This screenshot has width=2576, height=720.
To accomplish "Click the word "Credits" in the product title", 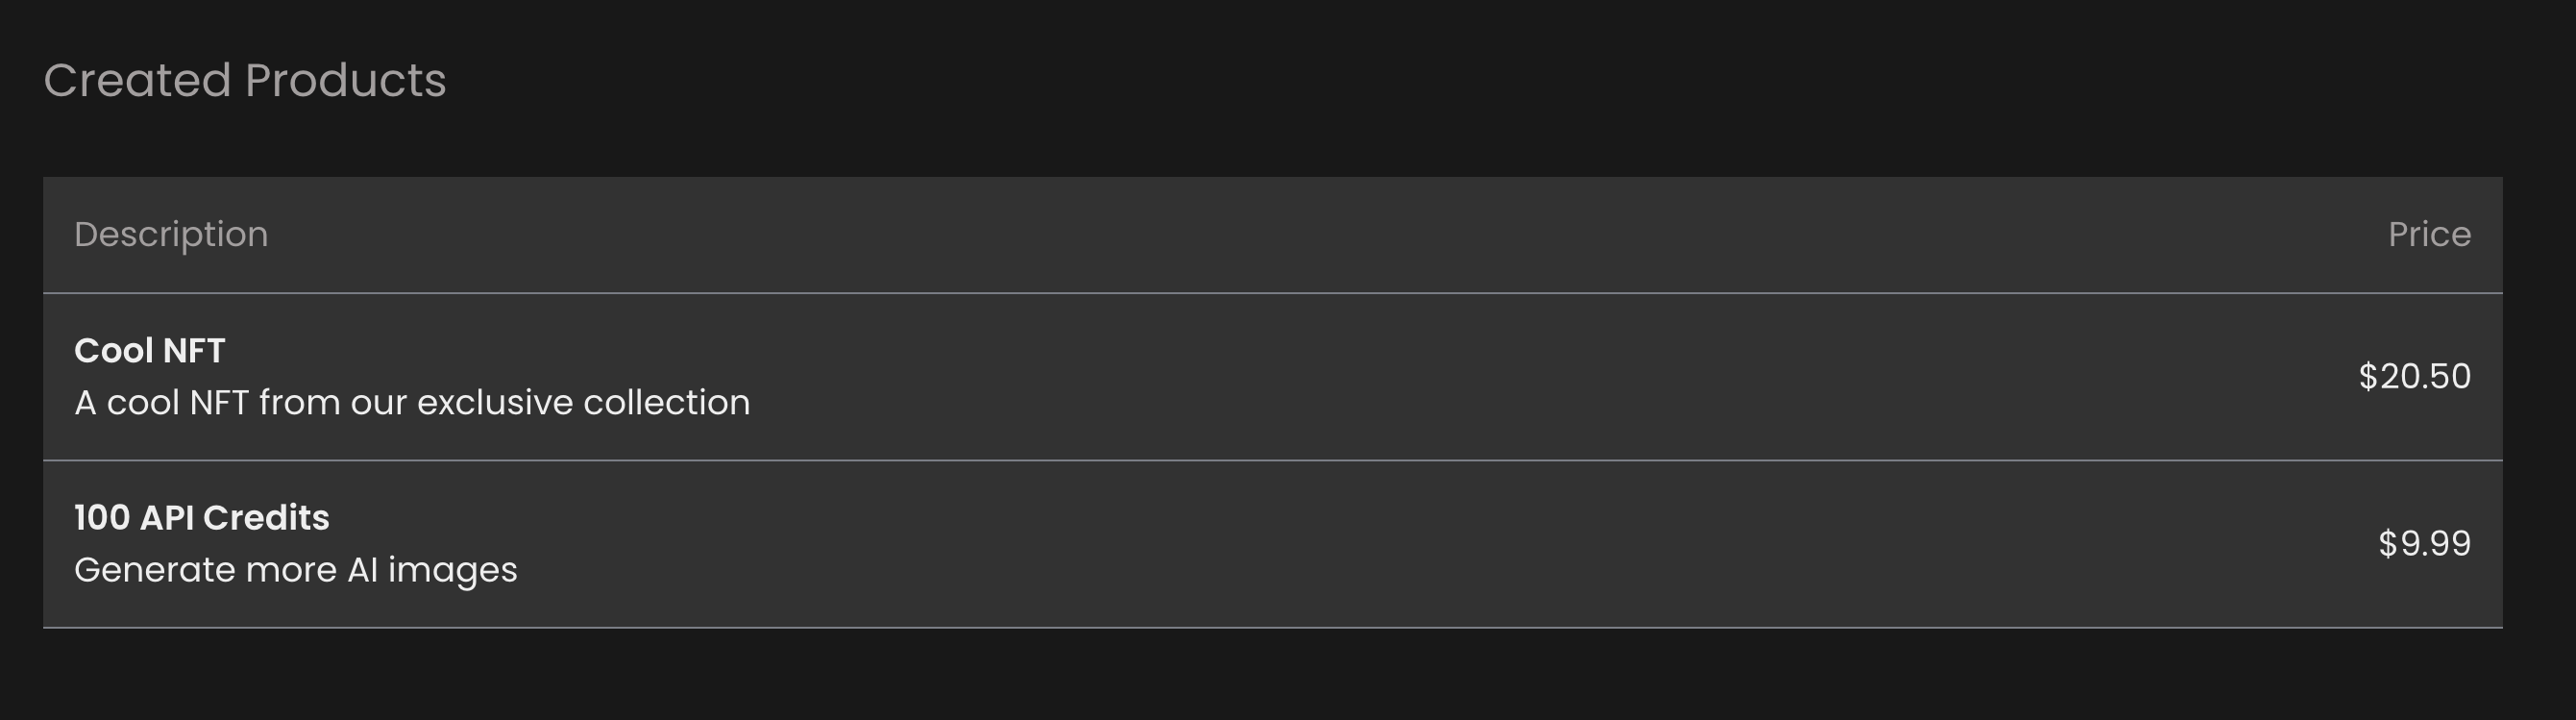I will [x=266, y=517].
